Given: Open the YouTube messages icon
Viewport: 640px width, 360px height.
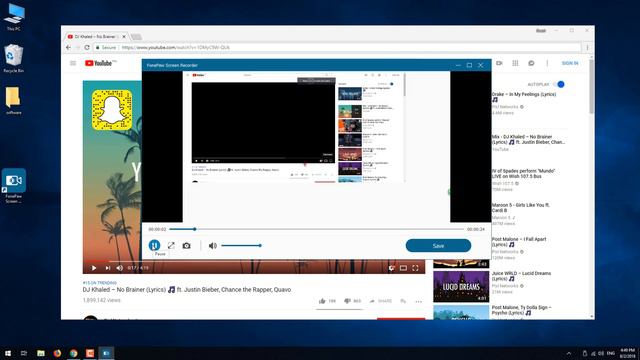Looking at the screenshot, I should point(531,63).
